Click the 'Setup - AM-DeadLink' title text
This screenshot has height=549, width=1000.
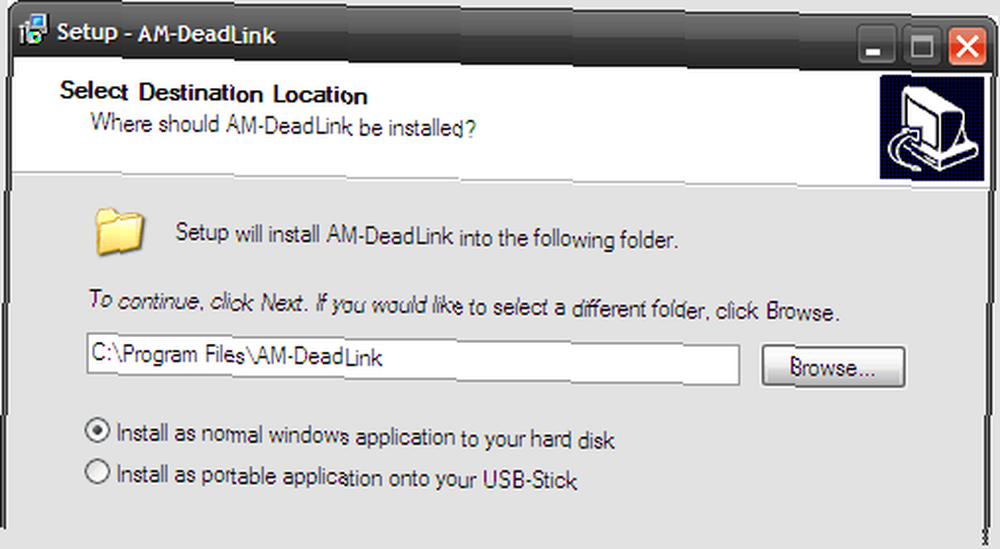tap(166, 33)
